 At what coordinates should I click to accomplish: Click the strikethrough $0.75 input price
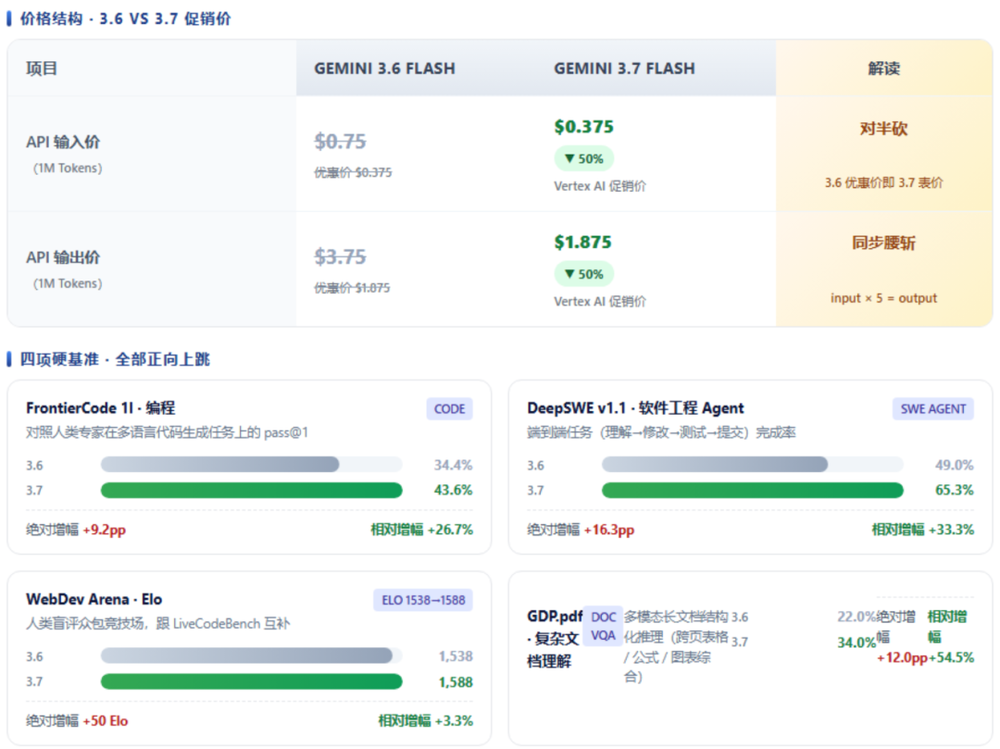[x=340, y=141]
